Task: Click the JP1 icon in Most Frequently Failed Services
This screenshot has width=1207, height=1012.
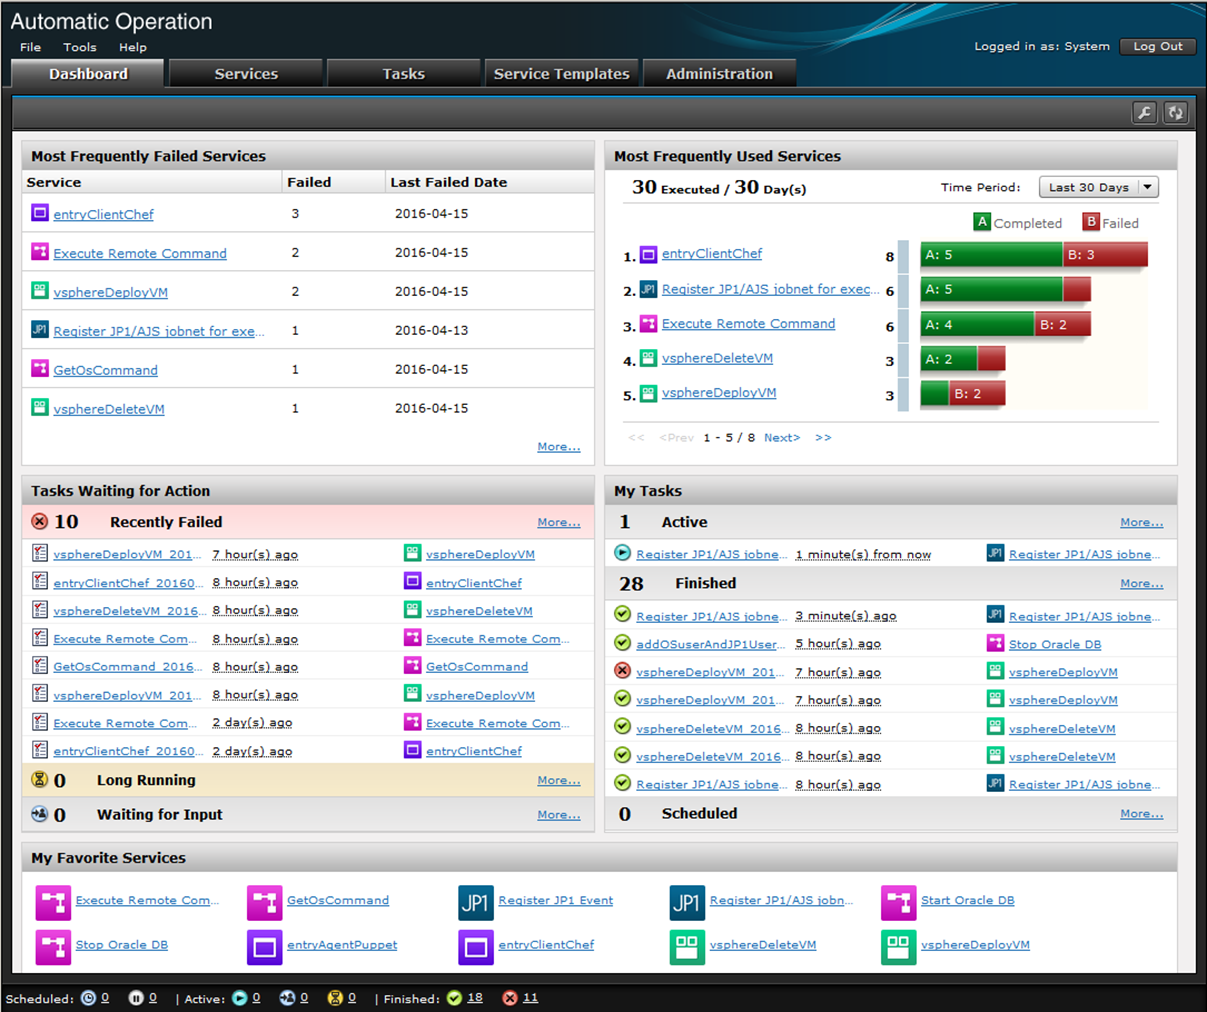Action: (x=40, y=330)
